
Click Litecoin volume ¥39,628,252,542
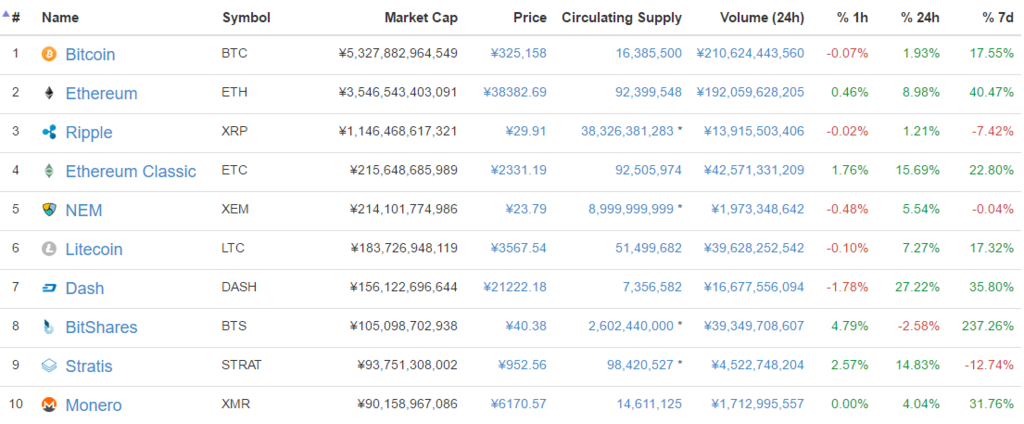coord(754,248)
